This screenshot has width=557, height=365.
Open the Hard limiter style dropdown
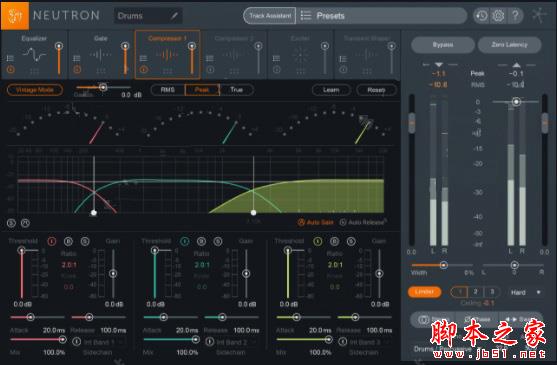[x=525, y=293]
